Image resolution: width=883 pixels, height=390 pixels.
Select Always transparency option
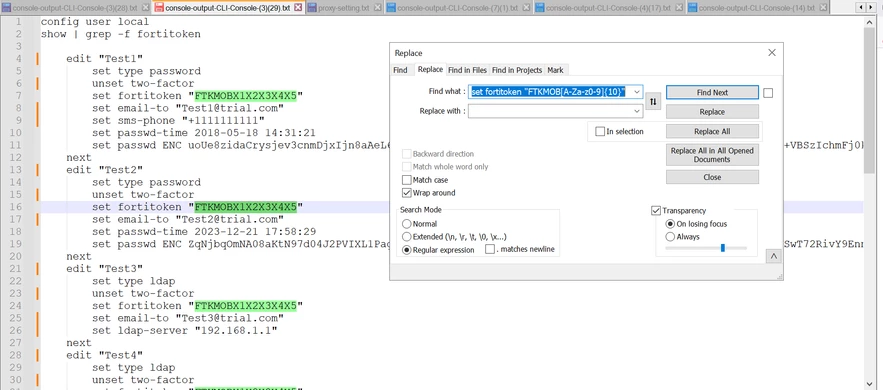[x=670, y=237]
